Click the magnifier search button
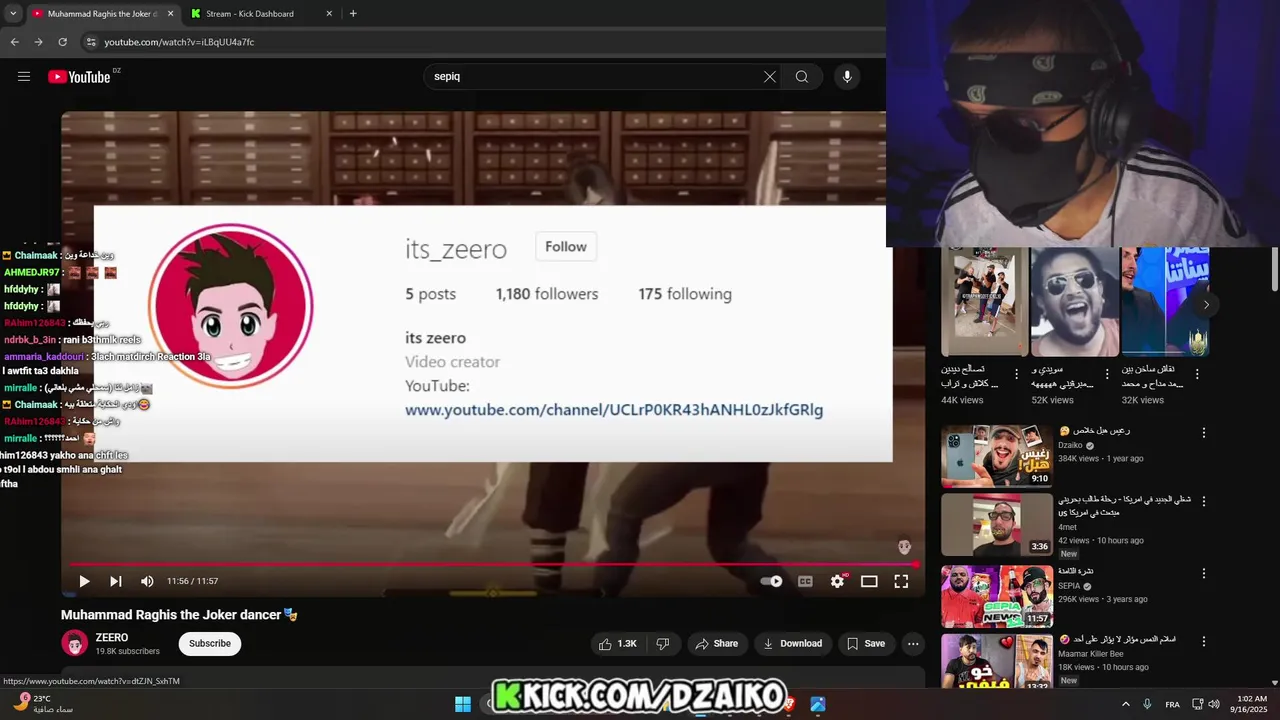The image size is (1280, 720). (x=802, y=76)
